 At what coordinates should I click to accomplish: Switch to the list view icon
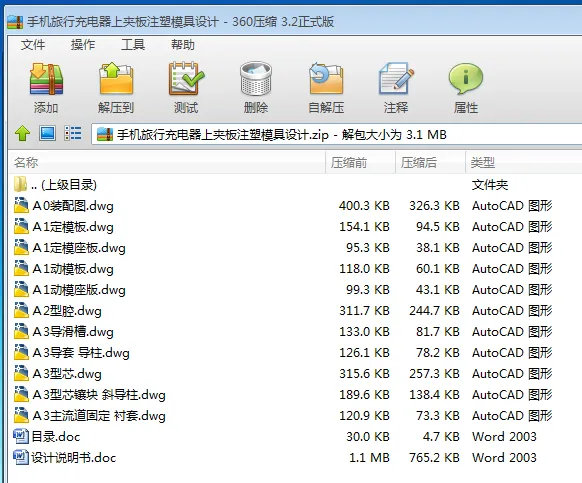coord(73,133)
